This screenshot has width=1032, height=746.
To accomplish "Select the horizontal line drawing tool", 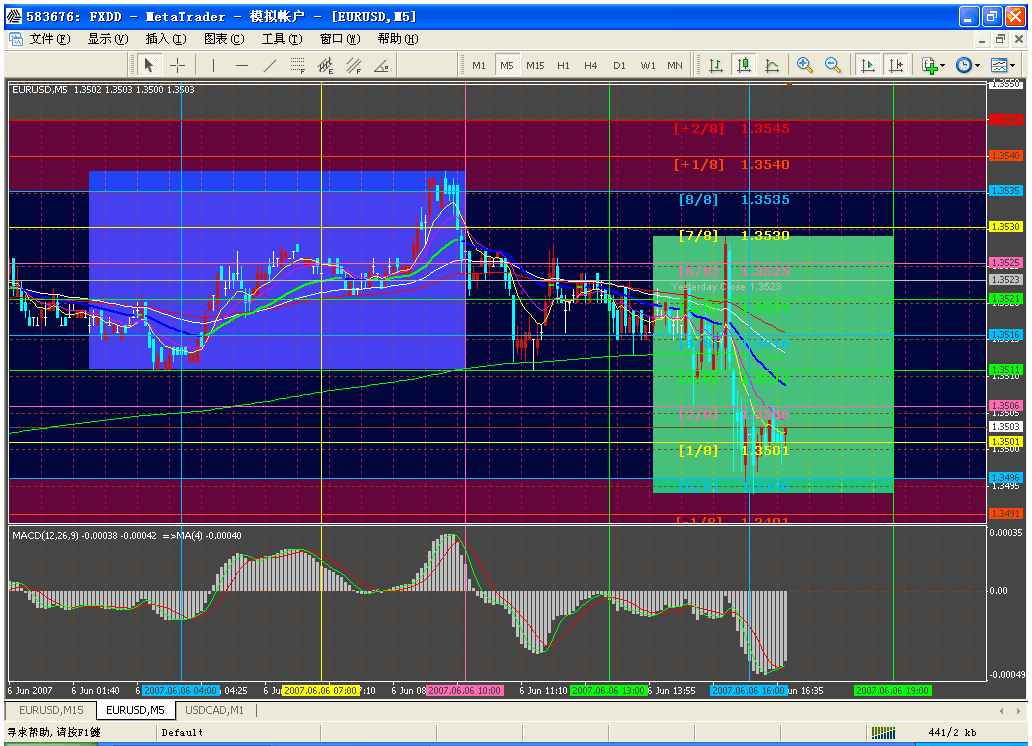I will tap(242, 65).
